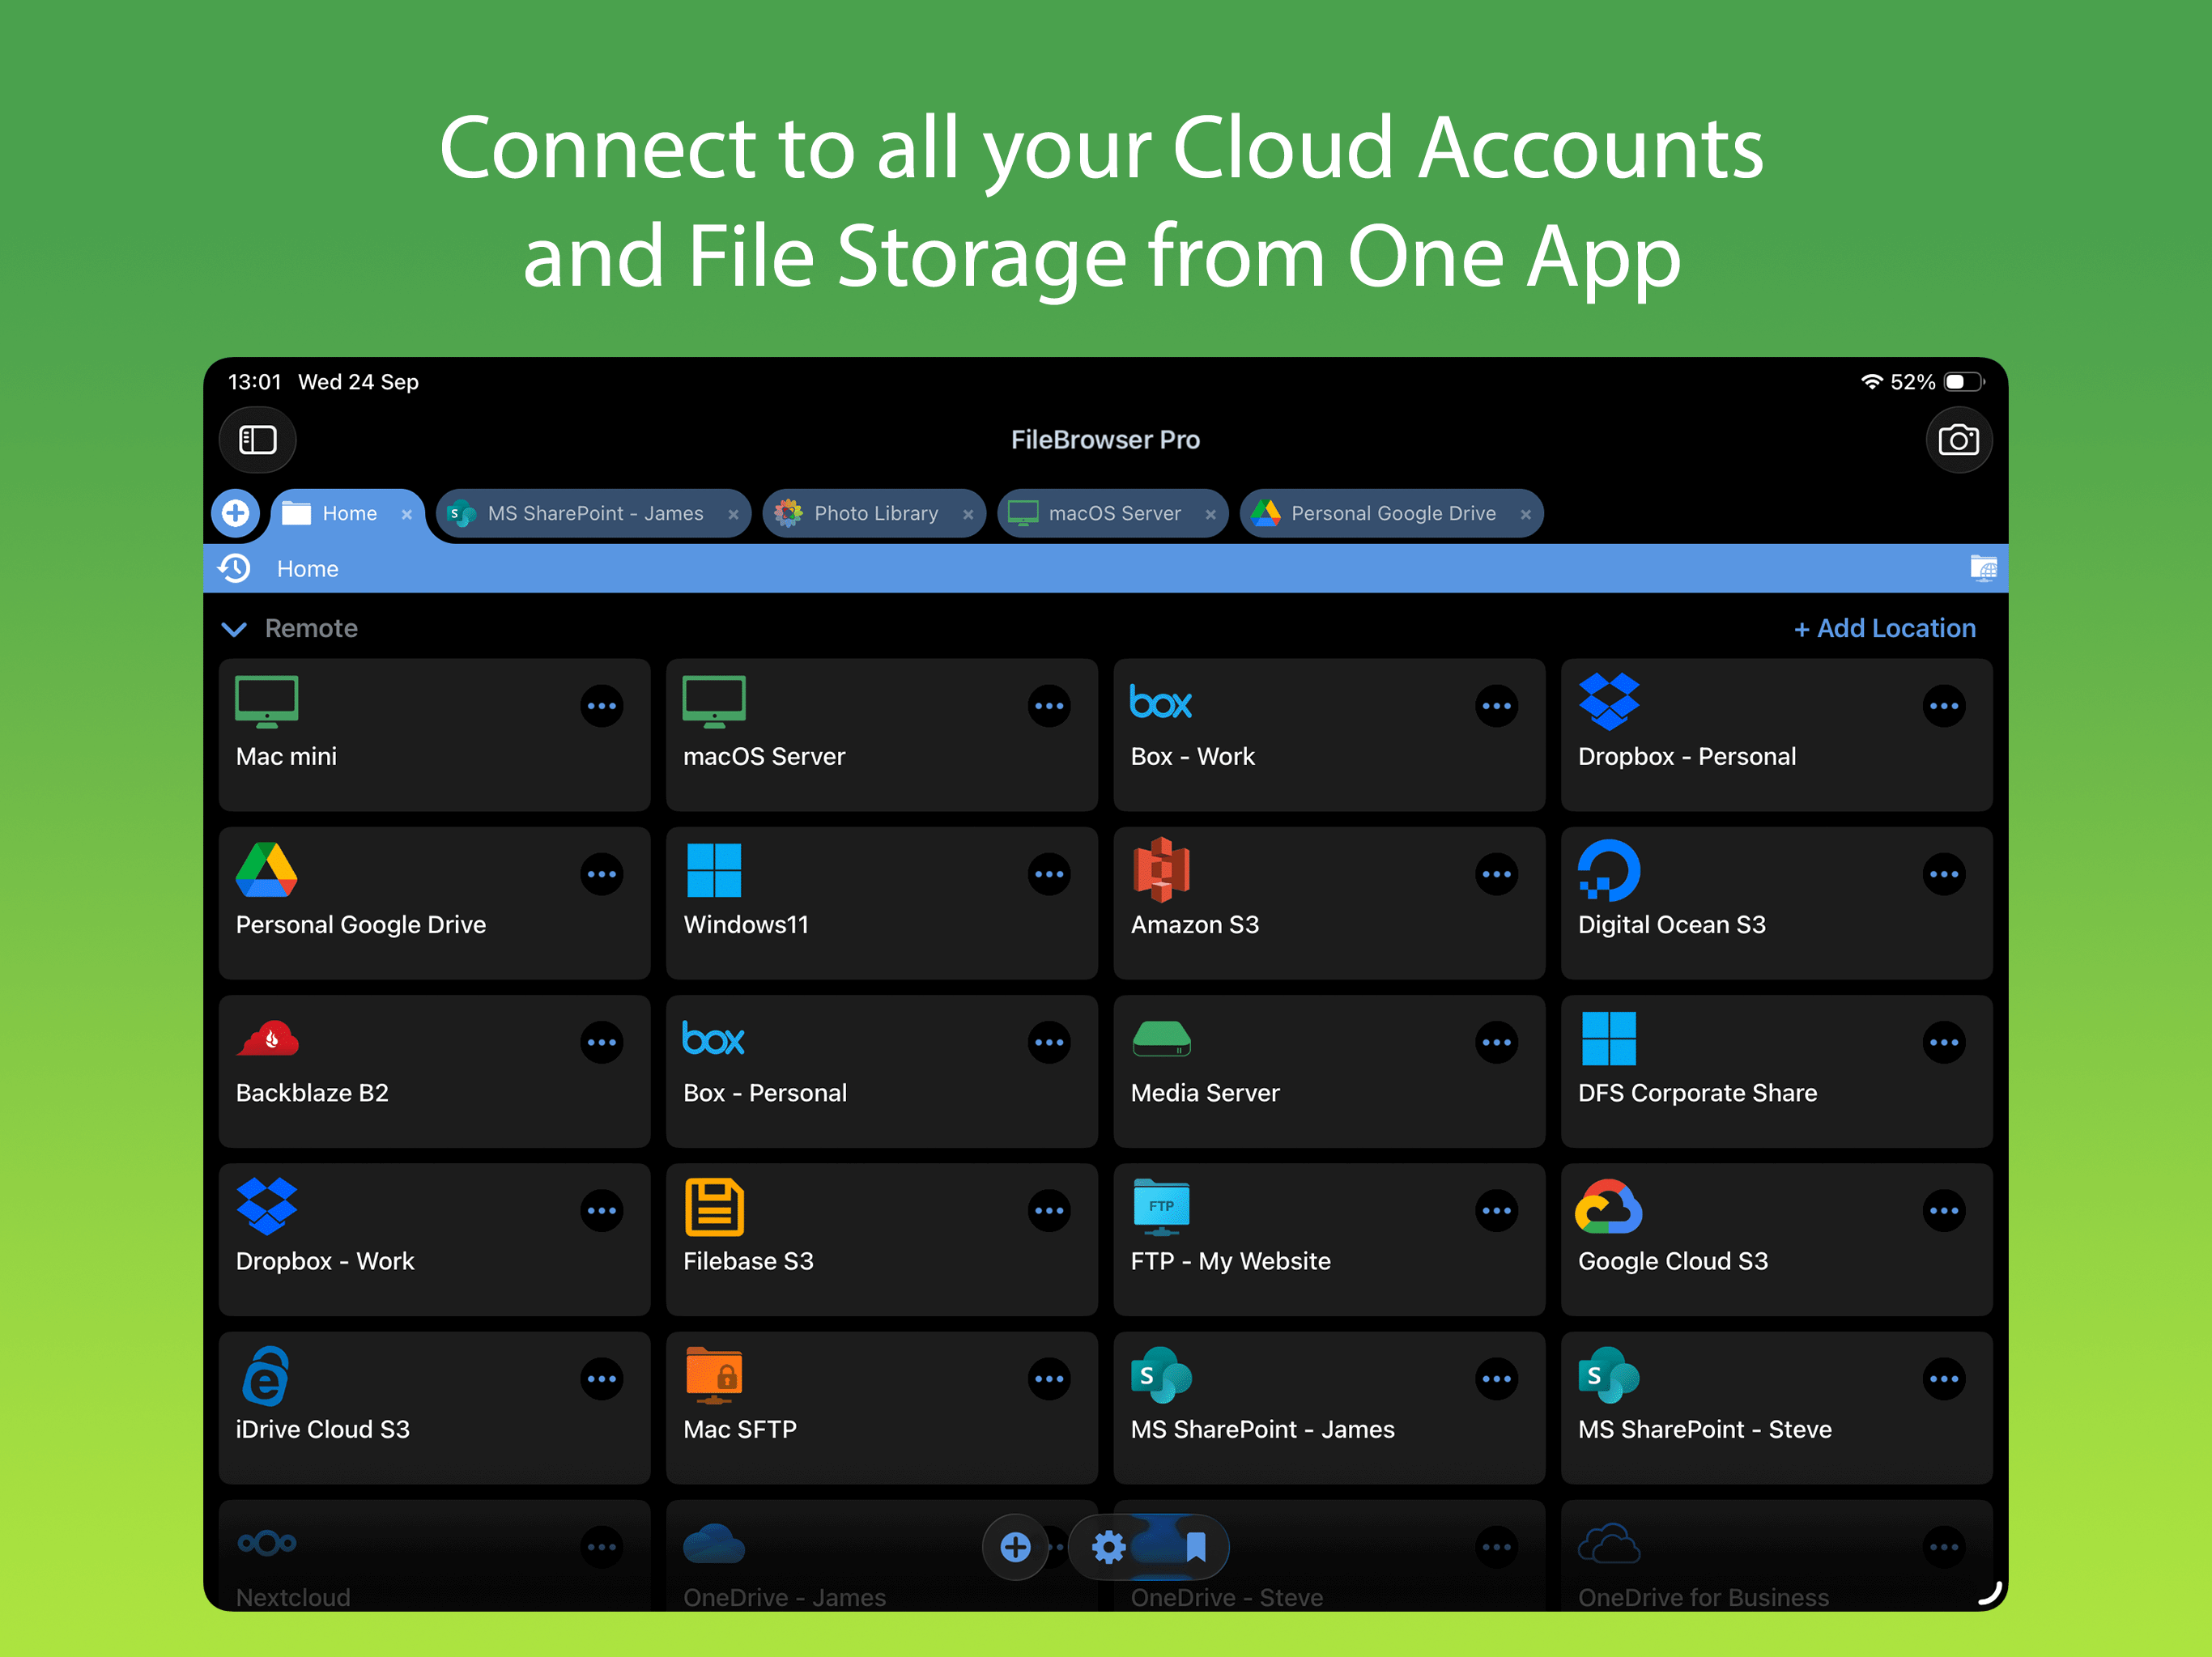Open more options for Dropbox - Personal
The width and height of the screenshot is (2212, 1657).
point(1943,706)
